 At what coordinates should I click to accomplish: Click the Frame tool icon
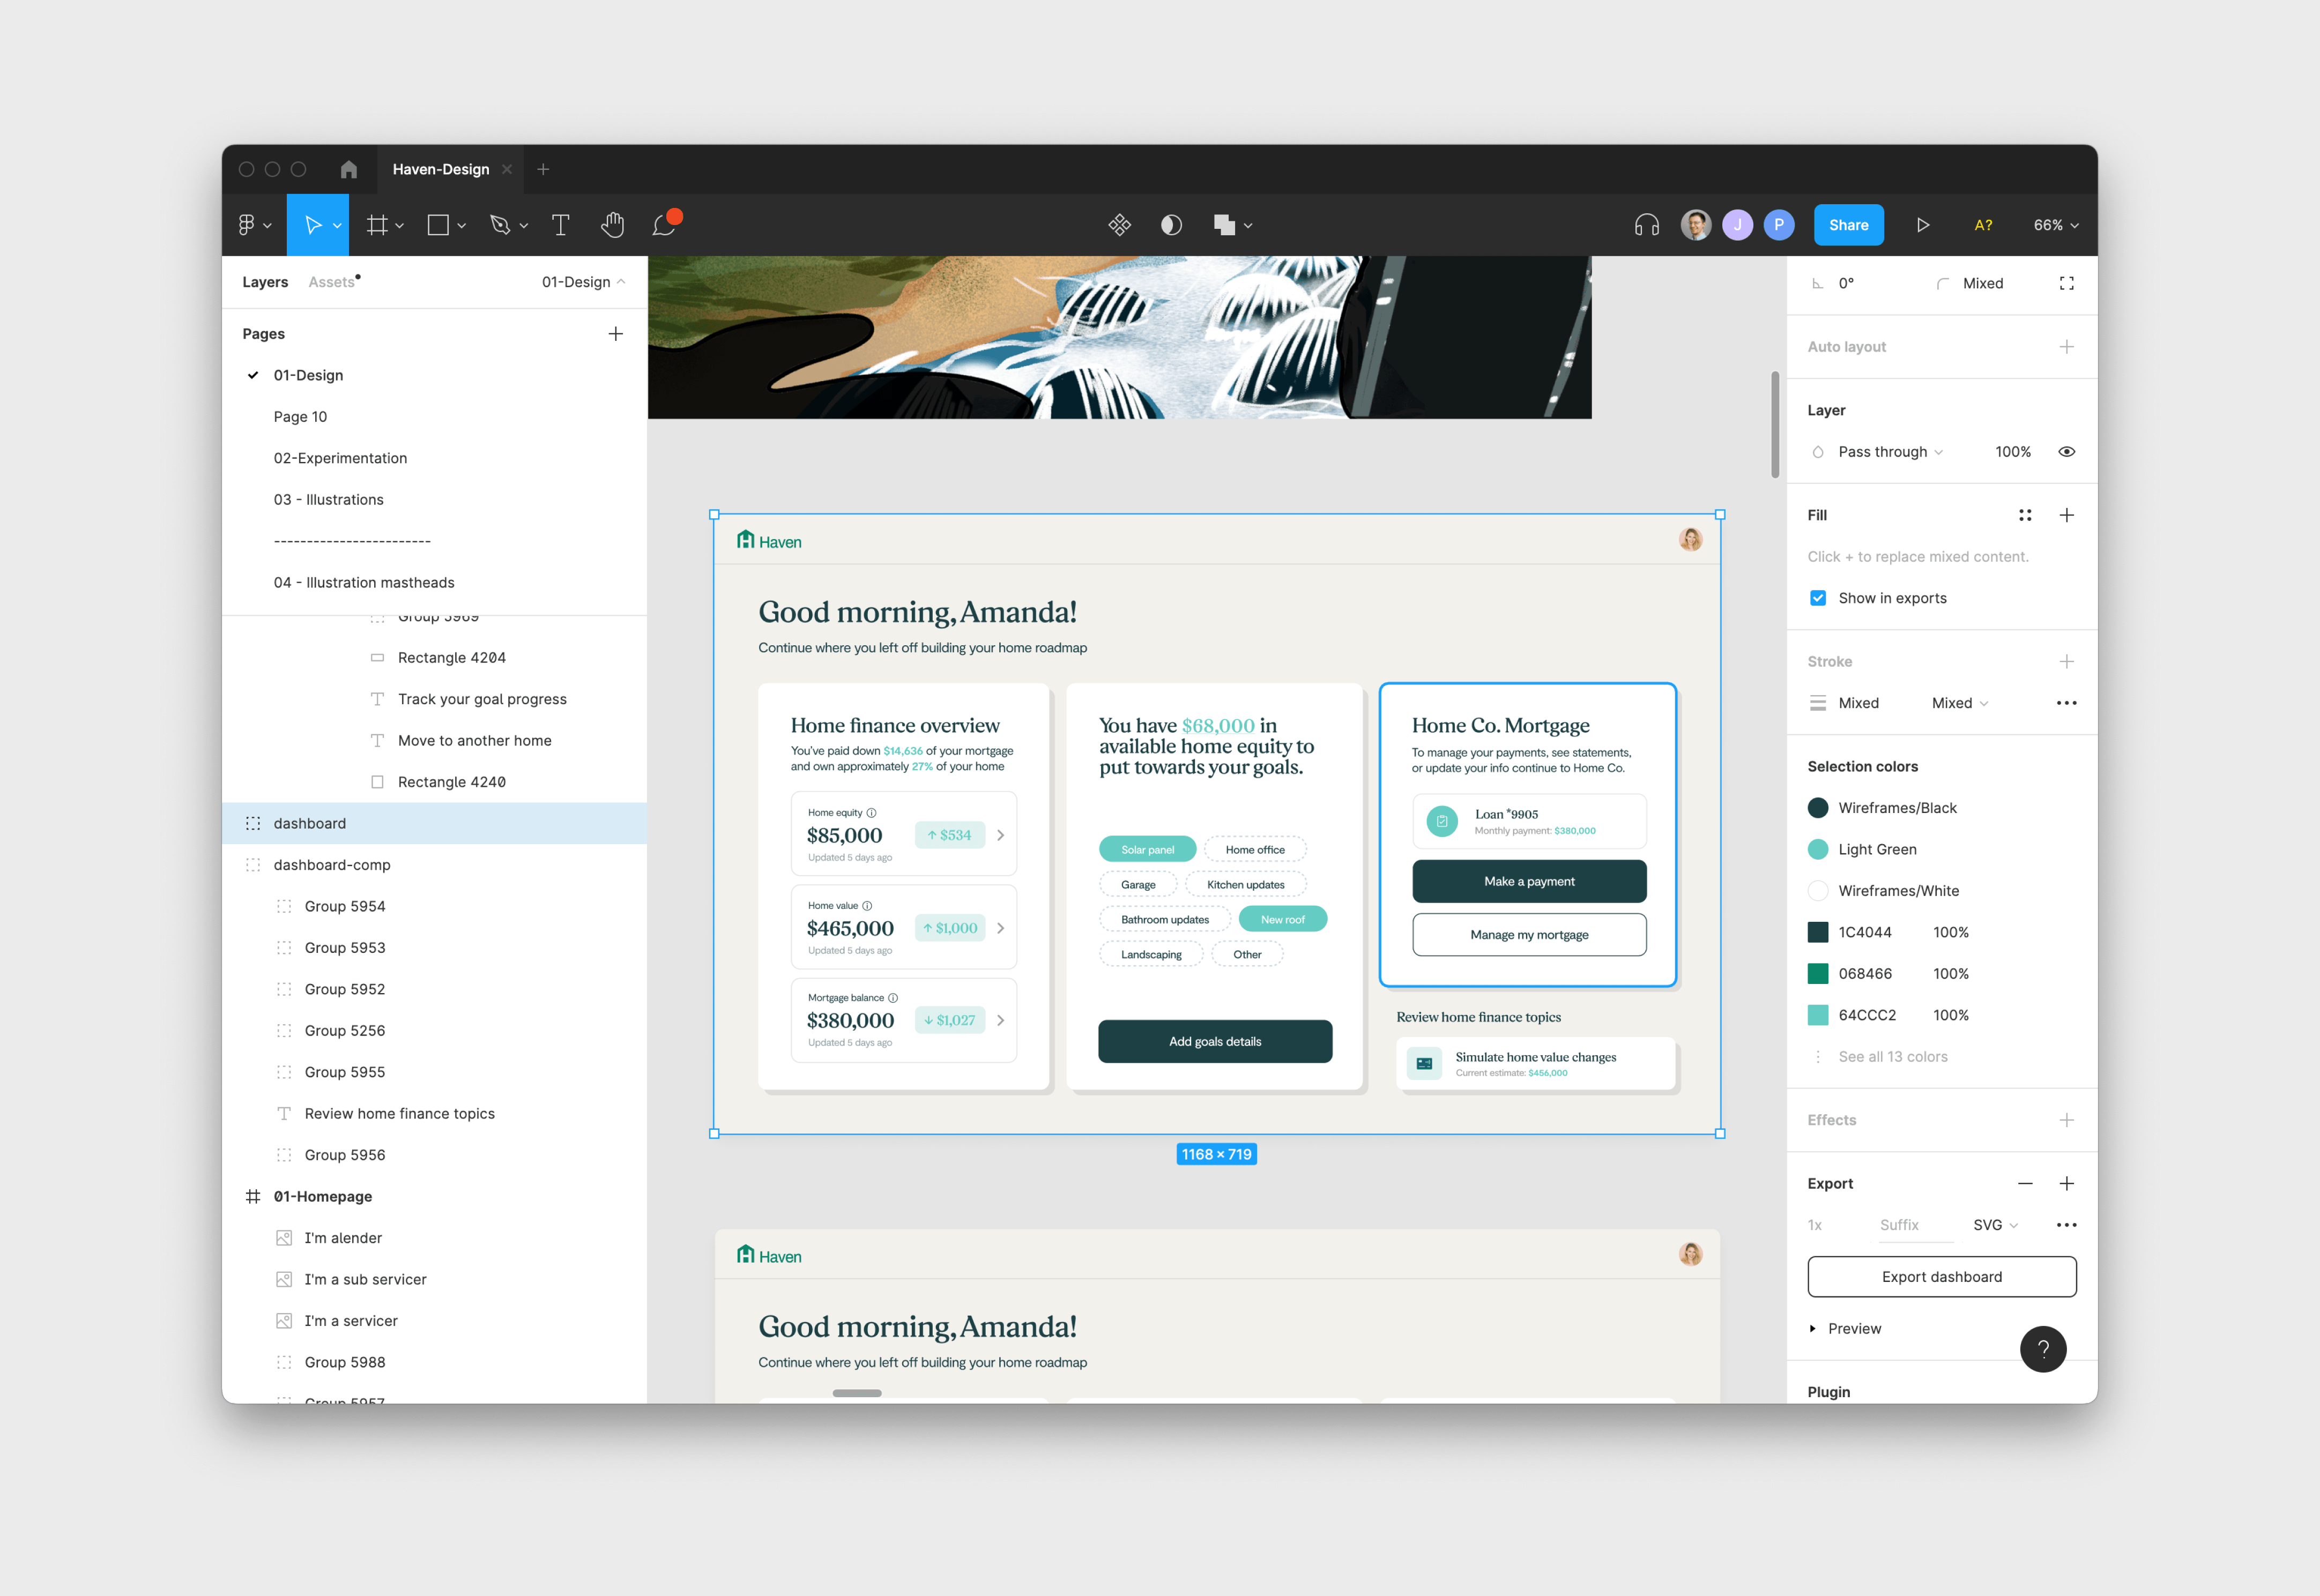coord(377,225)
